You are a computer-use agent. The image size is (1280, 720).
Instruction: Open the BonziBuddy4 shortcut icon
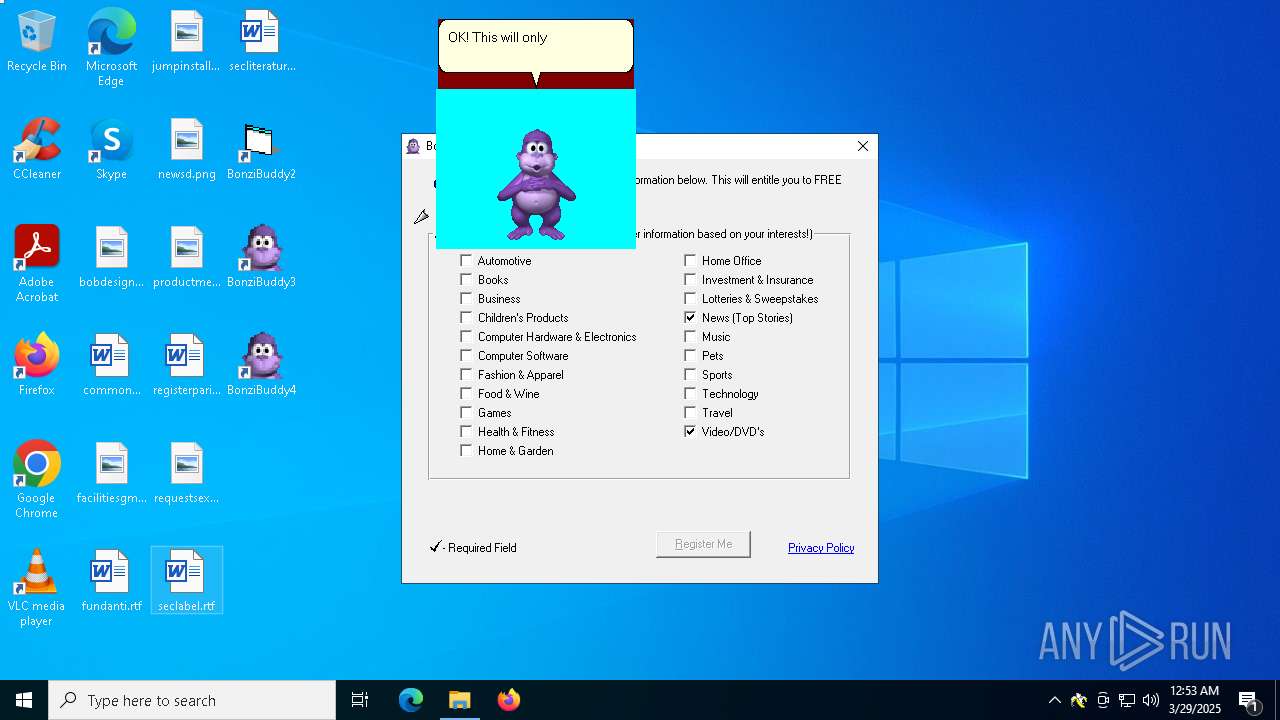[262, 366]
